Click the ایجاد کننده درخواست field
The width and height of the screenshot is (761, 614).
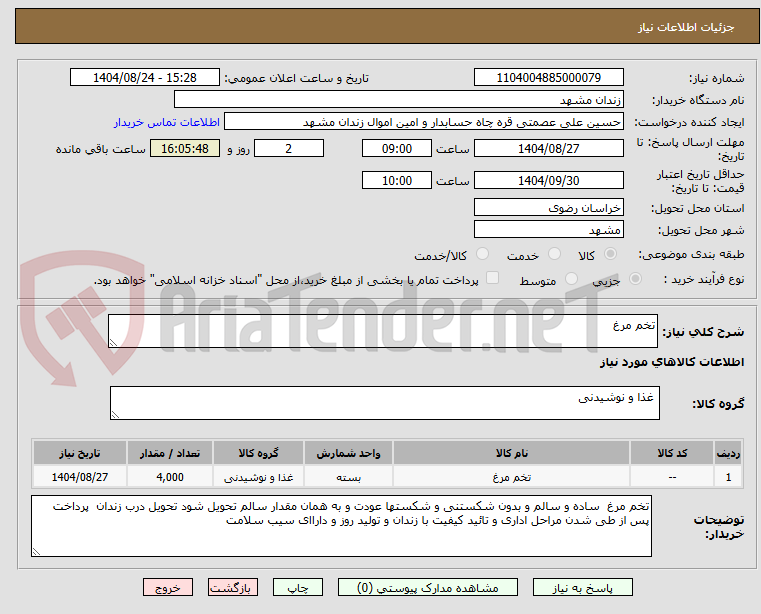coord(424,122)
